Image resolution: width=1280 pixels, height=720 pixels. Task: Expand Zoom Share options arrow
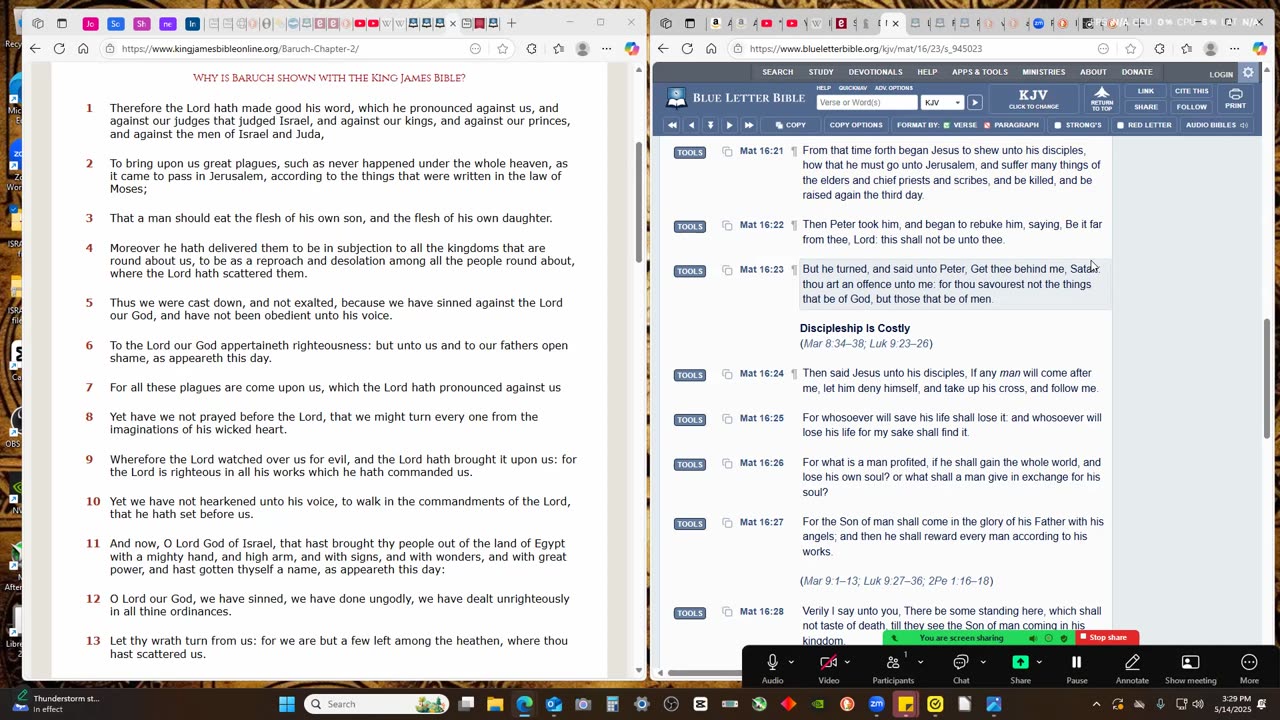1039,662
